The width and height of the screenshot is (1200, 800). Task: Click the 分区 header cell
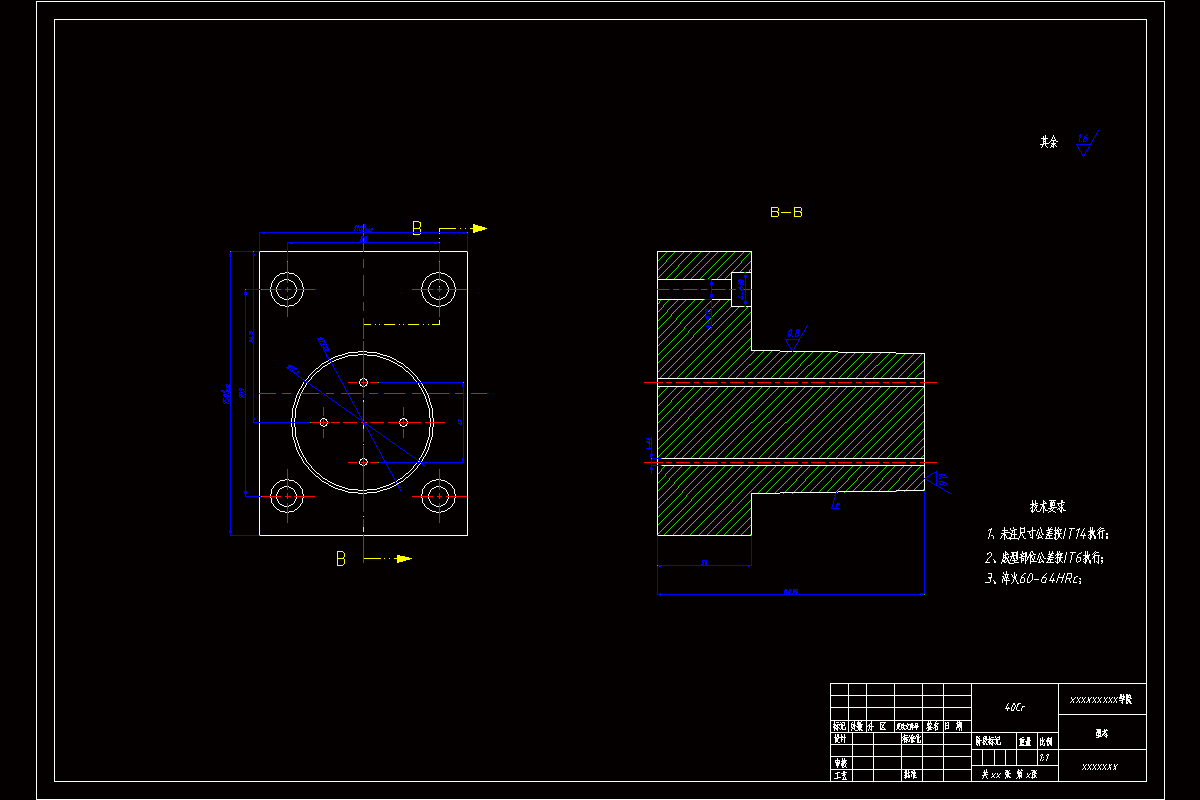pos(880,726)
